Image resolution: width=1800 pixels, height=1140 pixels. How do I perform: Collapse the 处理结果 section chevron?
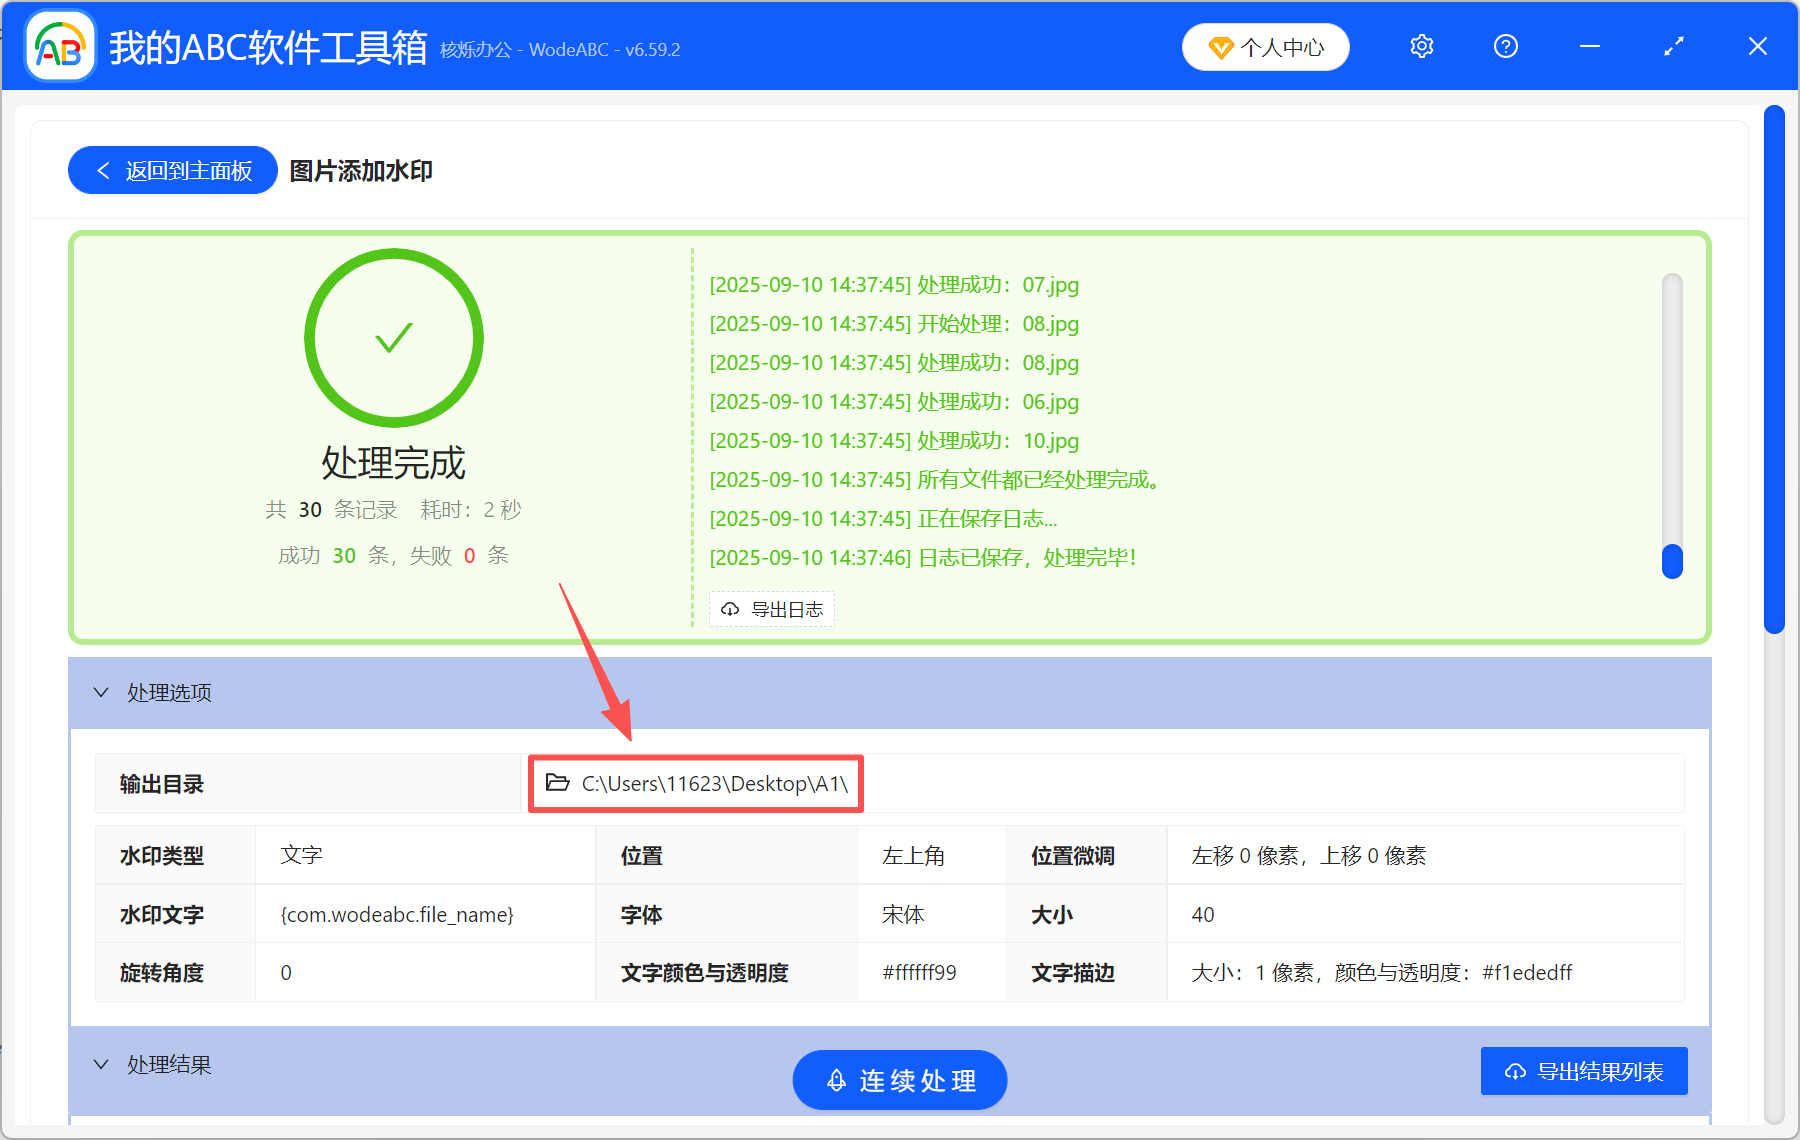(101, 1064)
